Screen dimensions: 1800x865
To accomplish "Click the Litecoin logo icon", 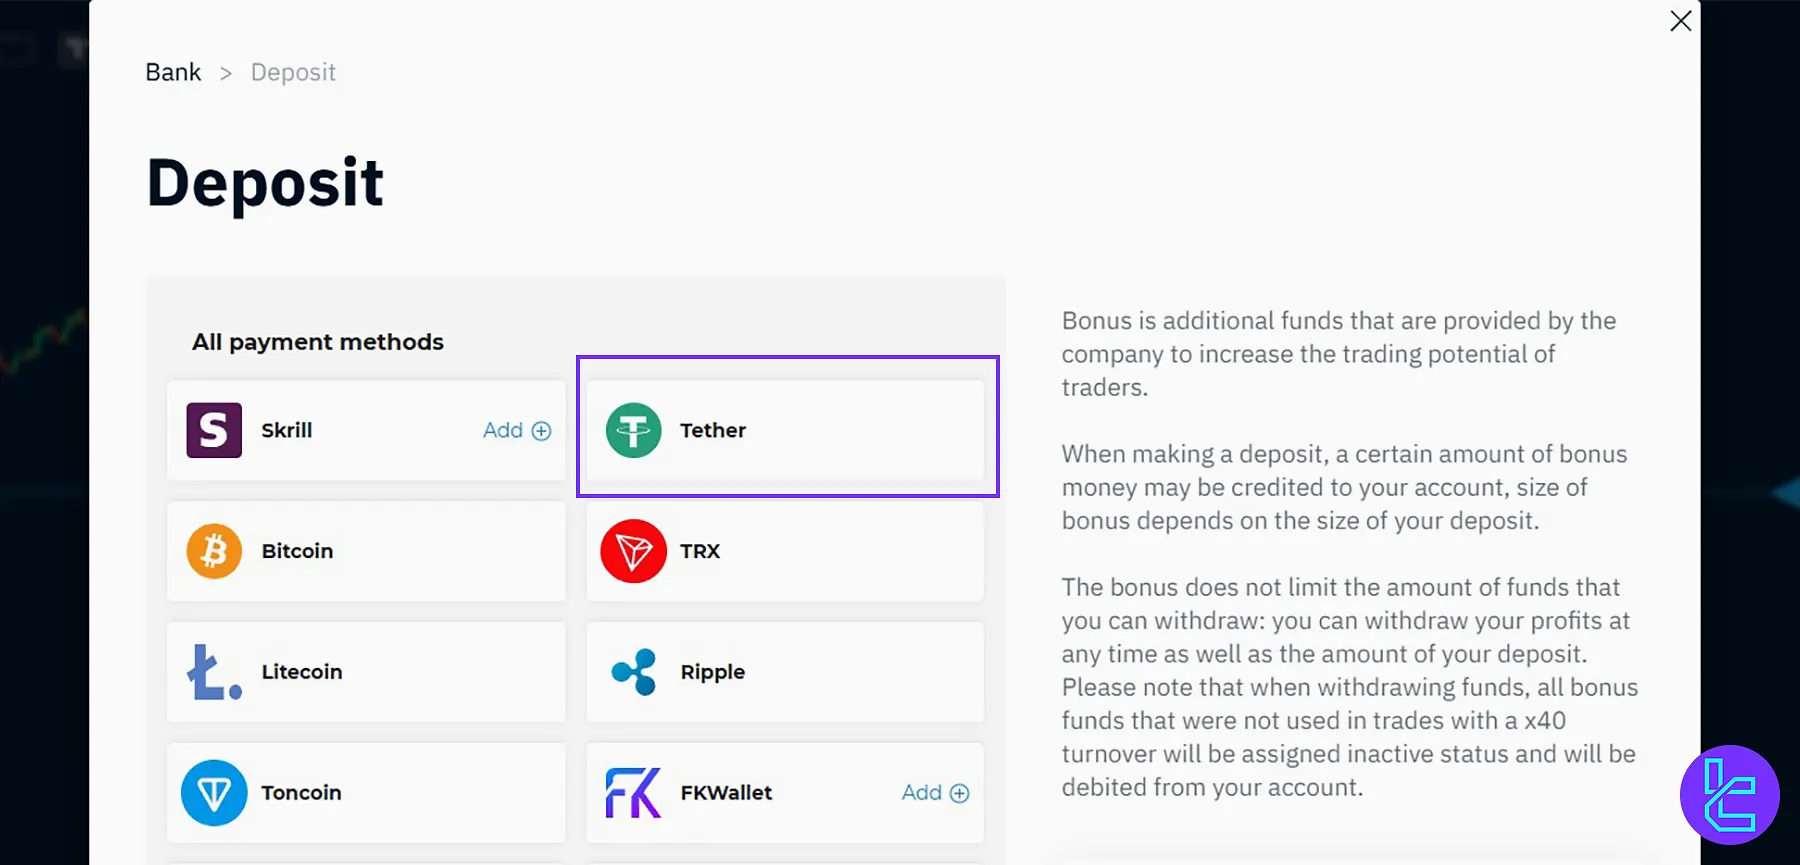I will 213,672.
